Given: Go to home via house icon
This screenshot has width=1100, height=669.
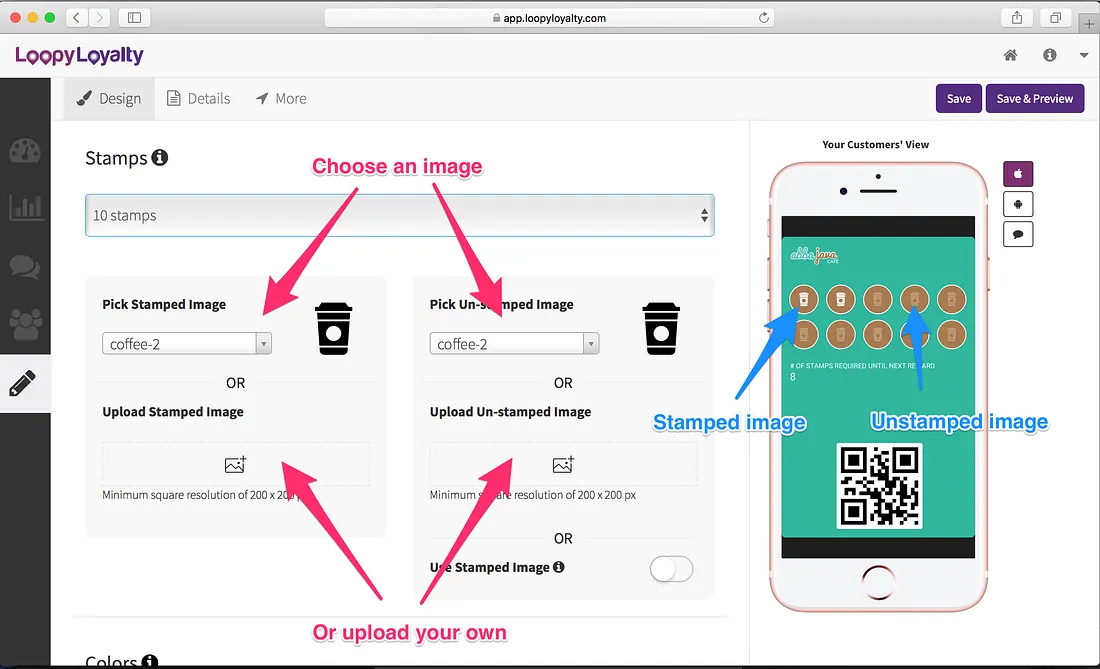Looking at the screenshot, I should (1010, 55).
